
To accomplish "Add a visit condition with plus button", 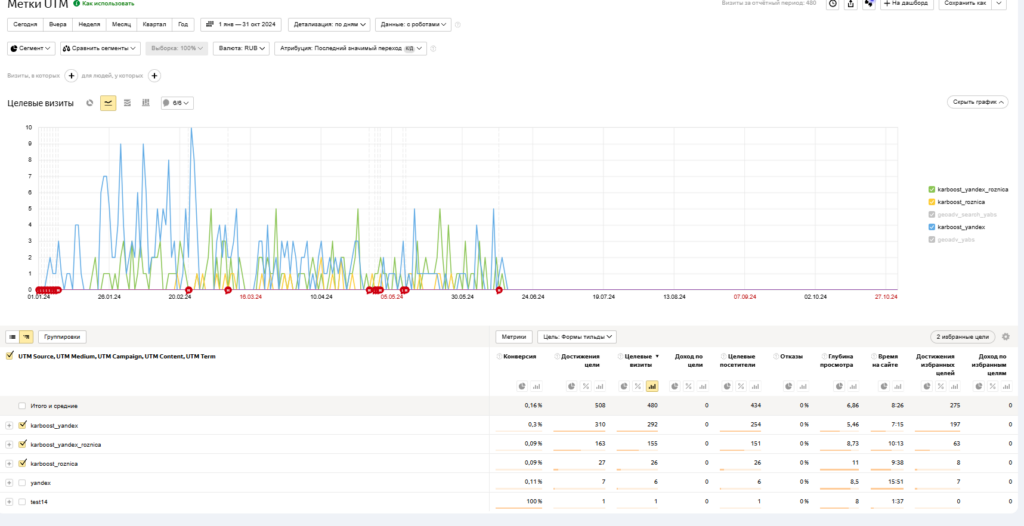I will click(x=71, y=75).
